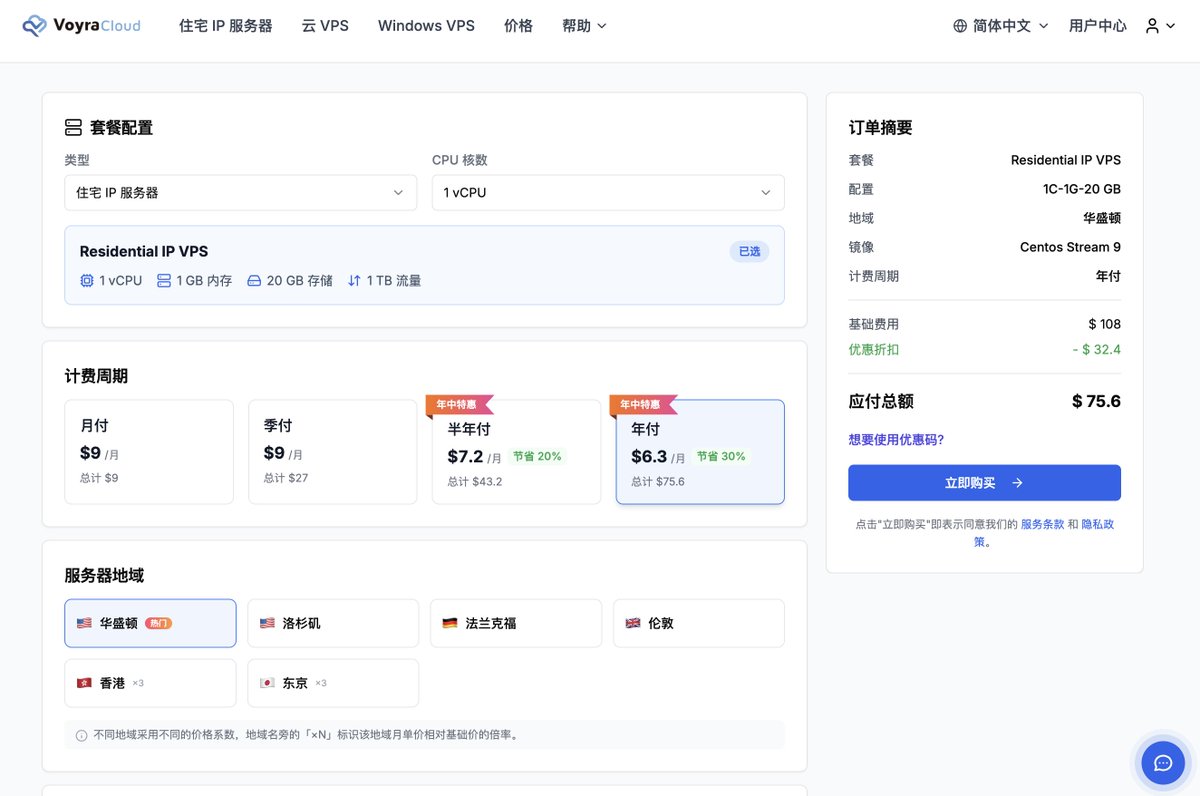Click the memory icon beside 1 GB 内存
This screenshot has height=796, width=1200.
[x=164, y=281]
